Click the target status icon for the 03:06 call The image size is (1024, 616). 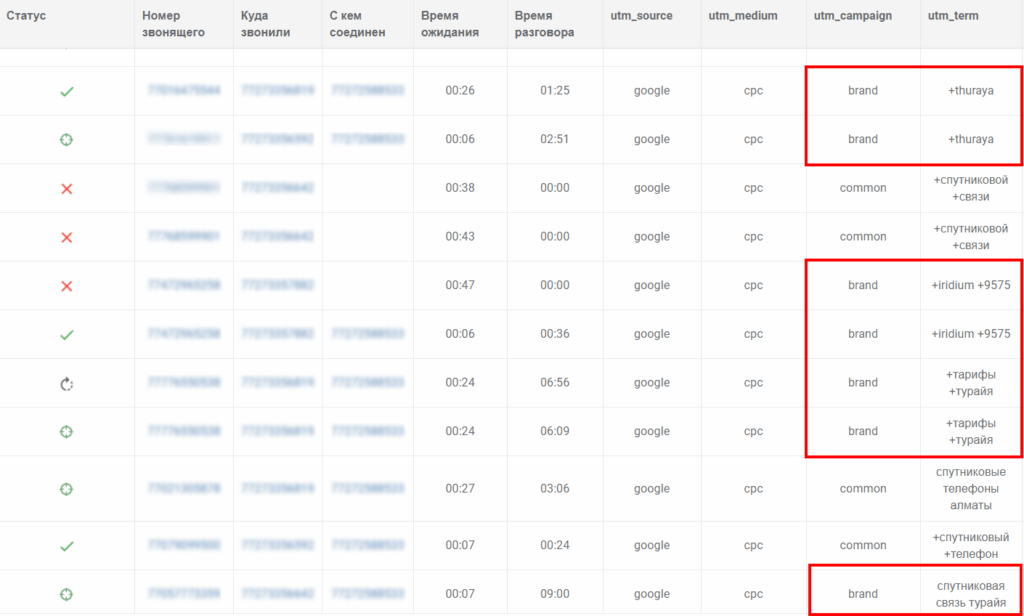[67, 489]
